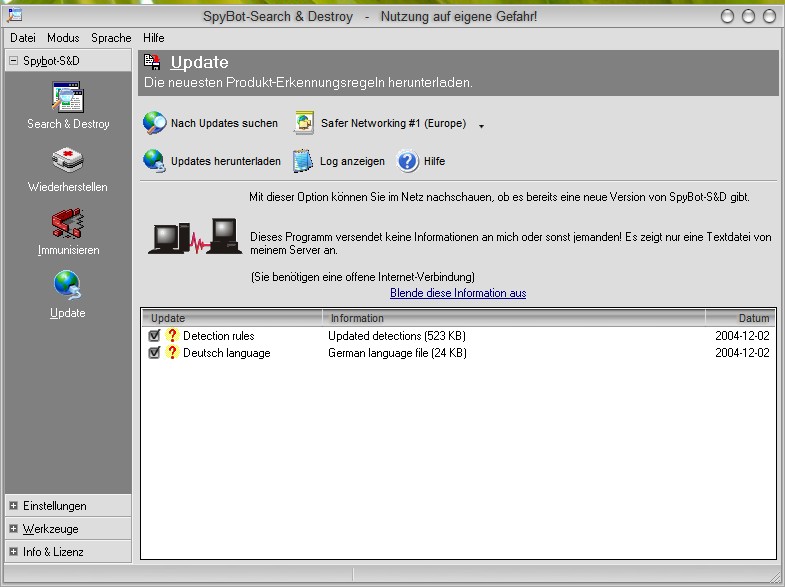Expand the Info & Lizenz section

coord(14,552)
